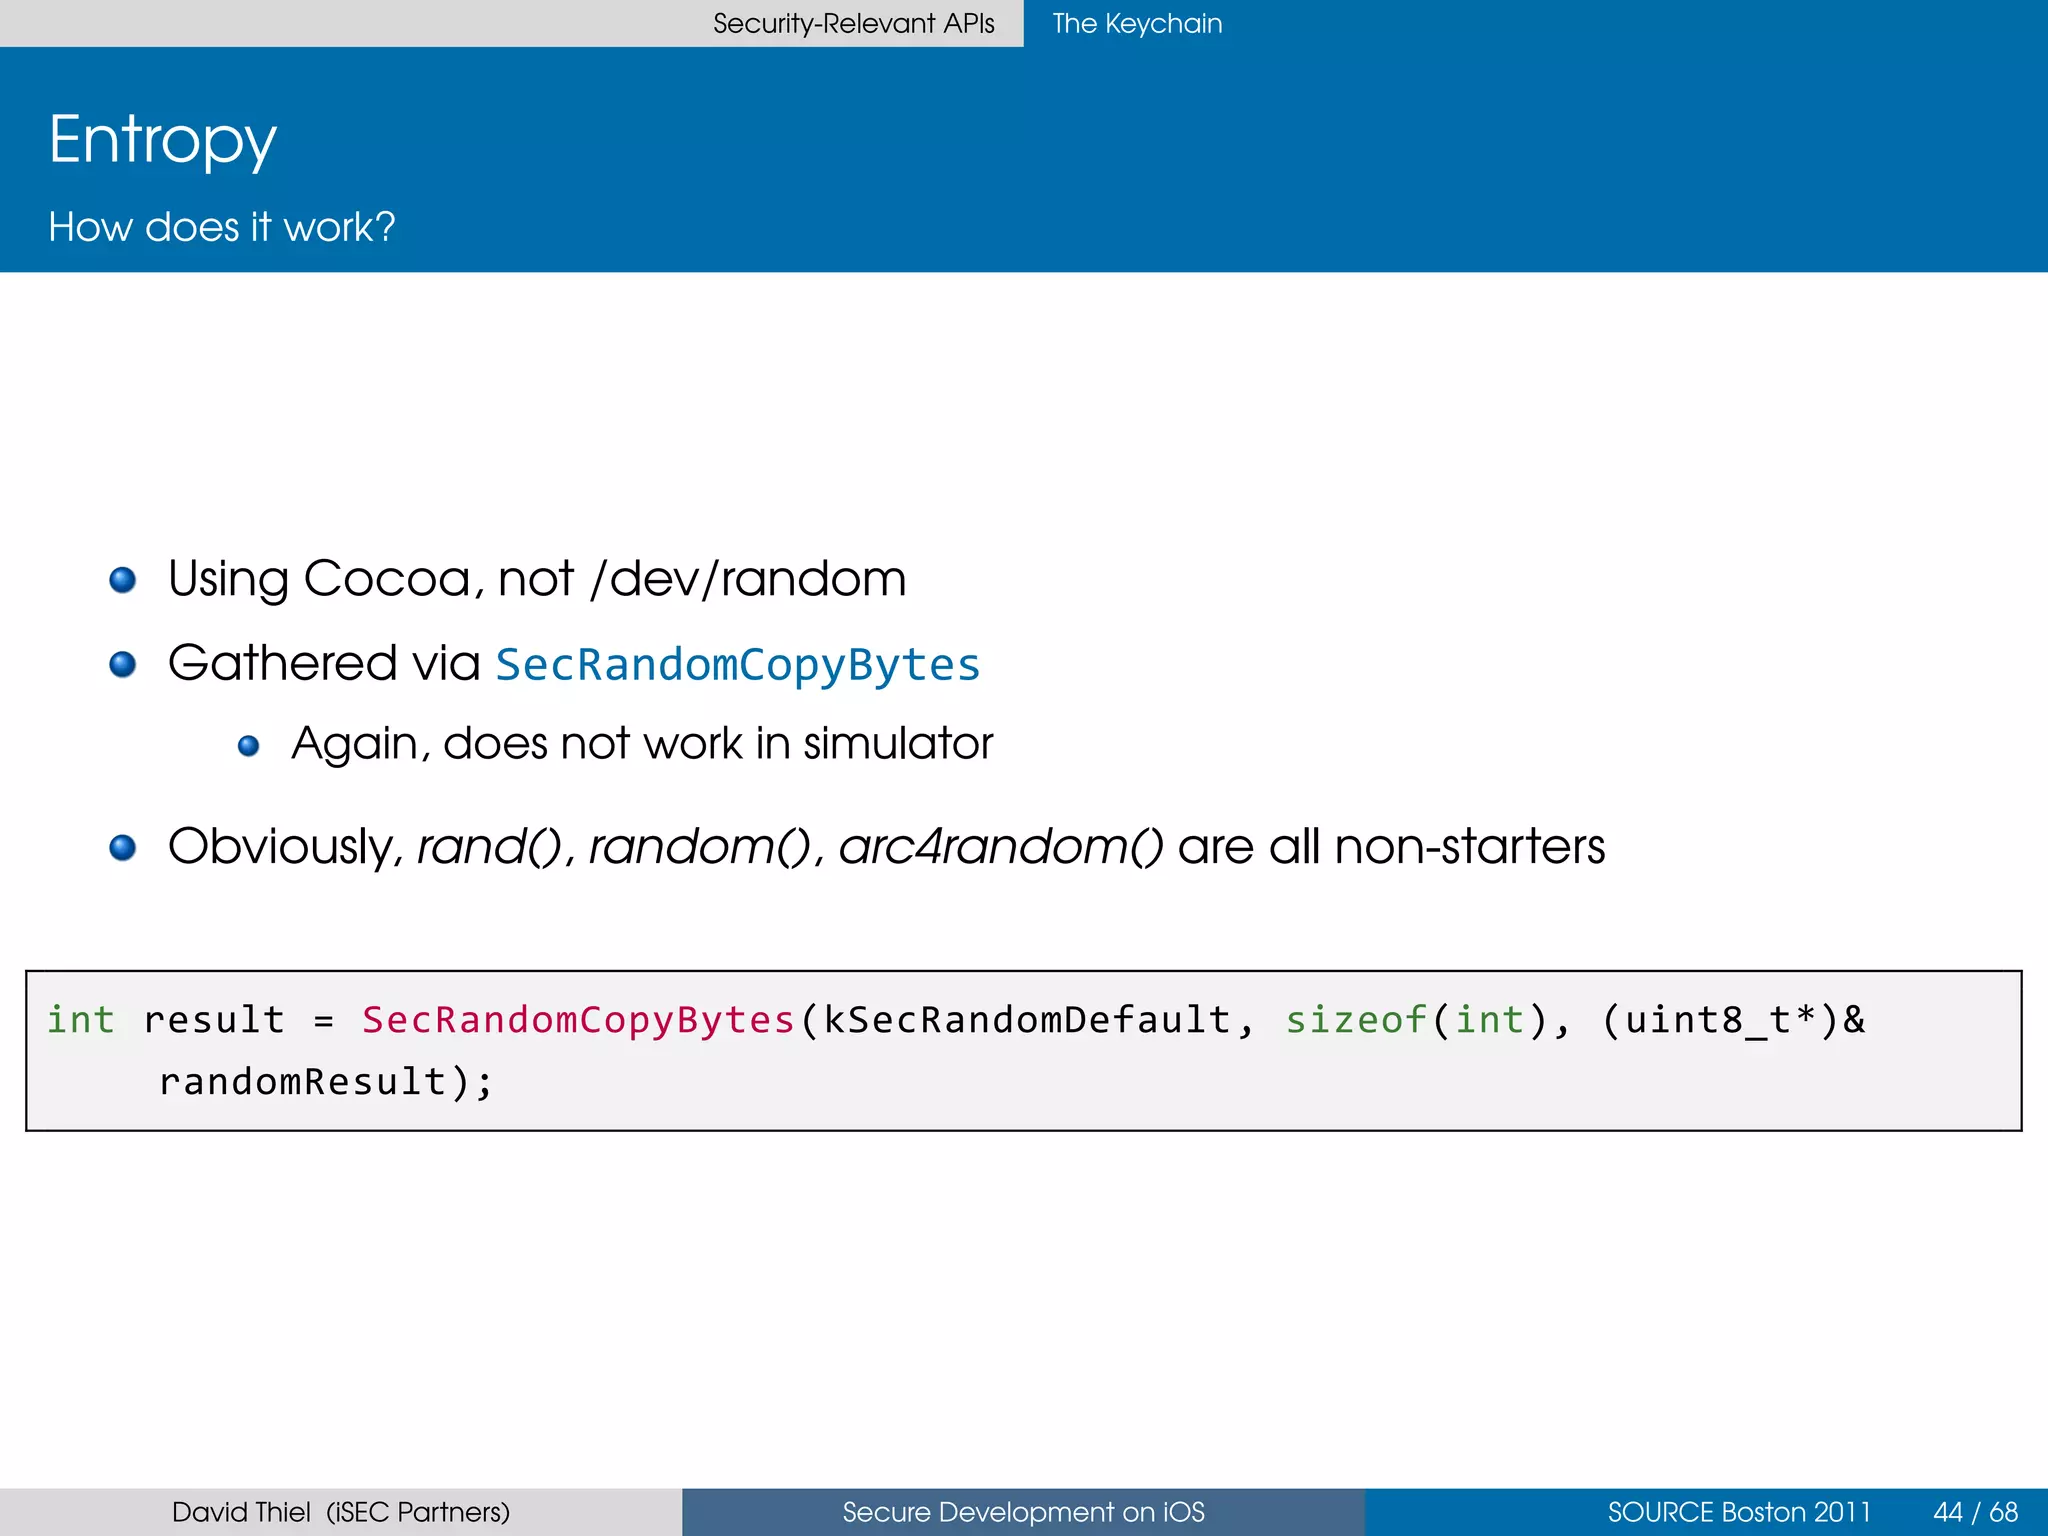Select 'Again, does not work in simulator' sub-bullet
The width and height of the screenshot is (2048, 1536).
642,744
